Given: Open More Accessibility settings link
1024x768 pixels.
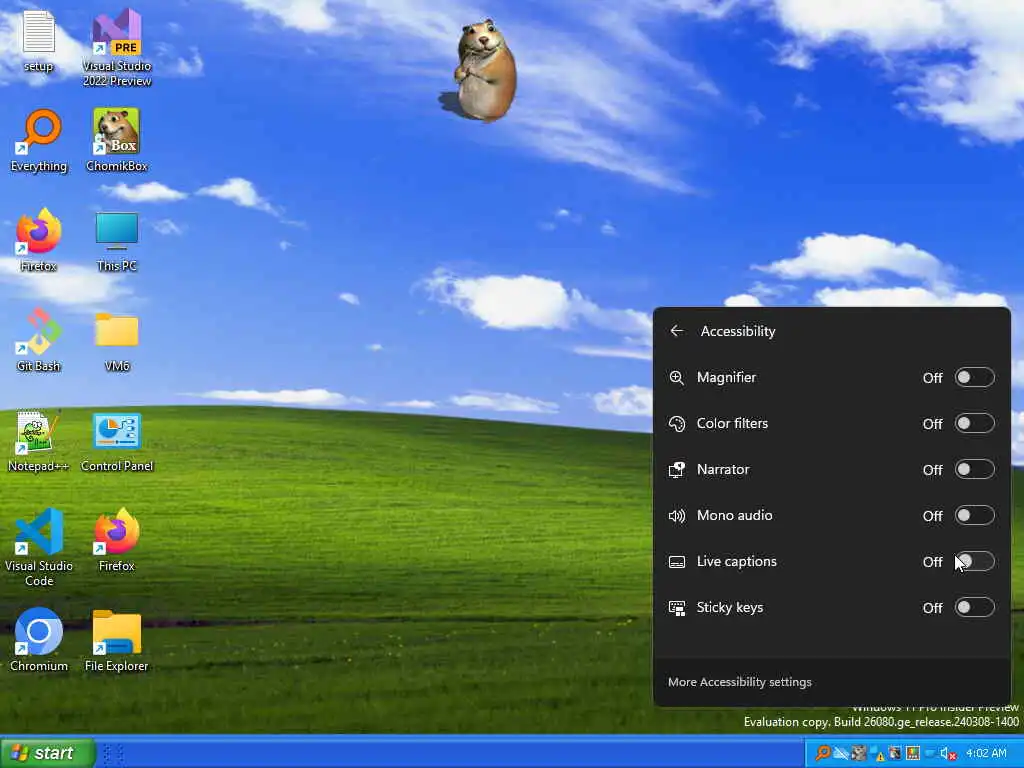Looking at the screenshot, I should tap(739, 682).
